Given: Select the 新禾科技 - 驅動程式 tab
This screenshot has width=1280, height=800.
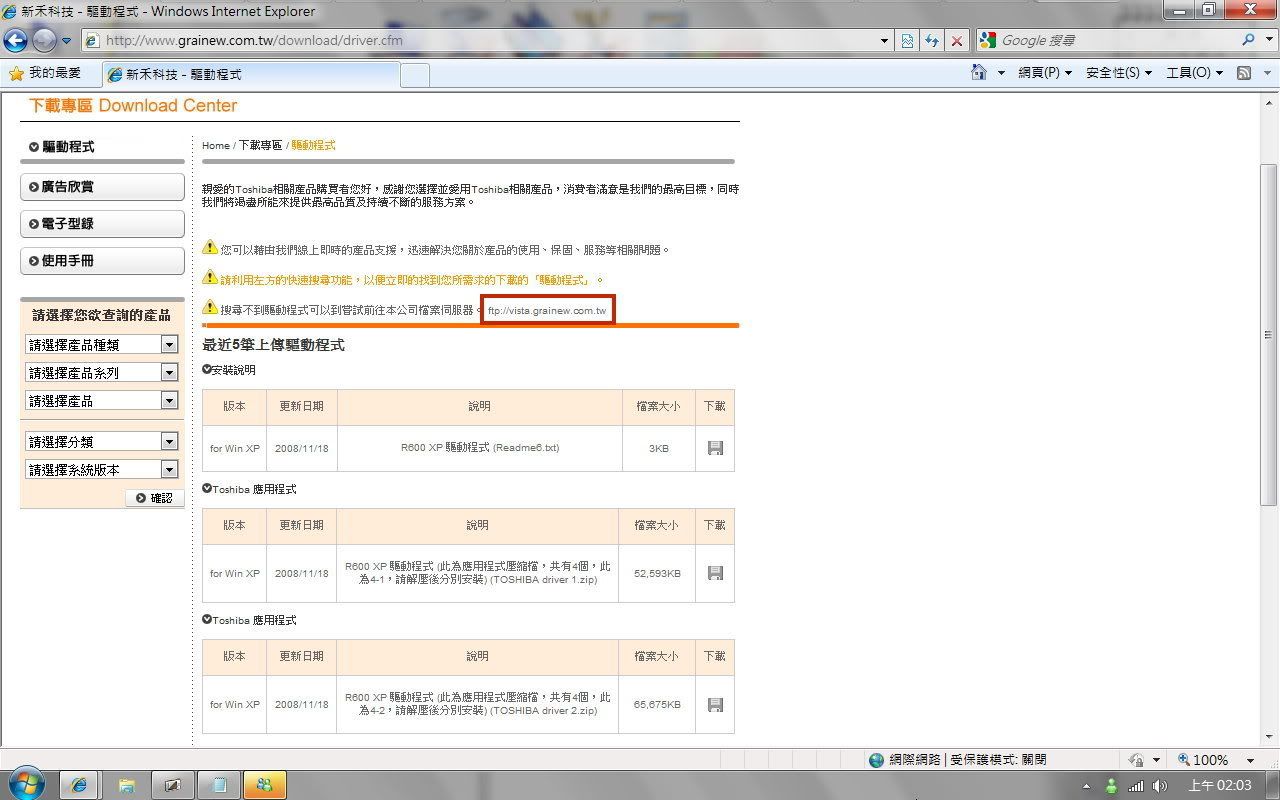Looking at the screenshot, I should 250,74.
